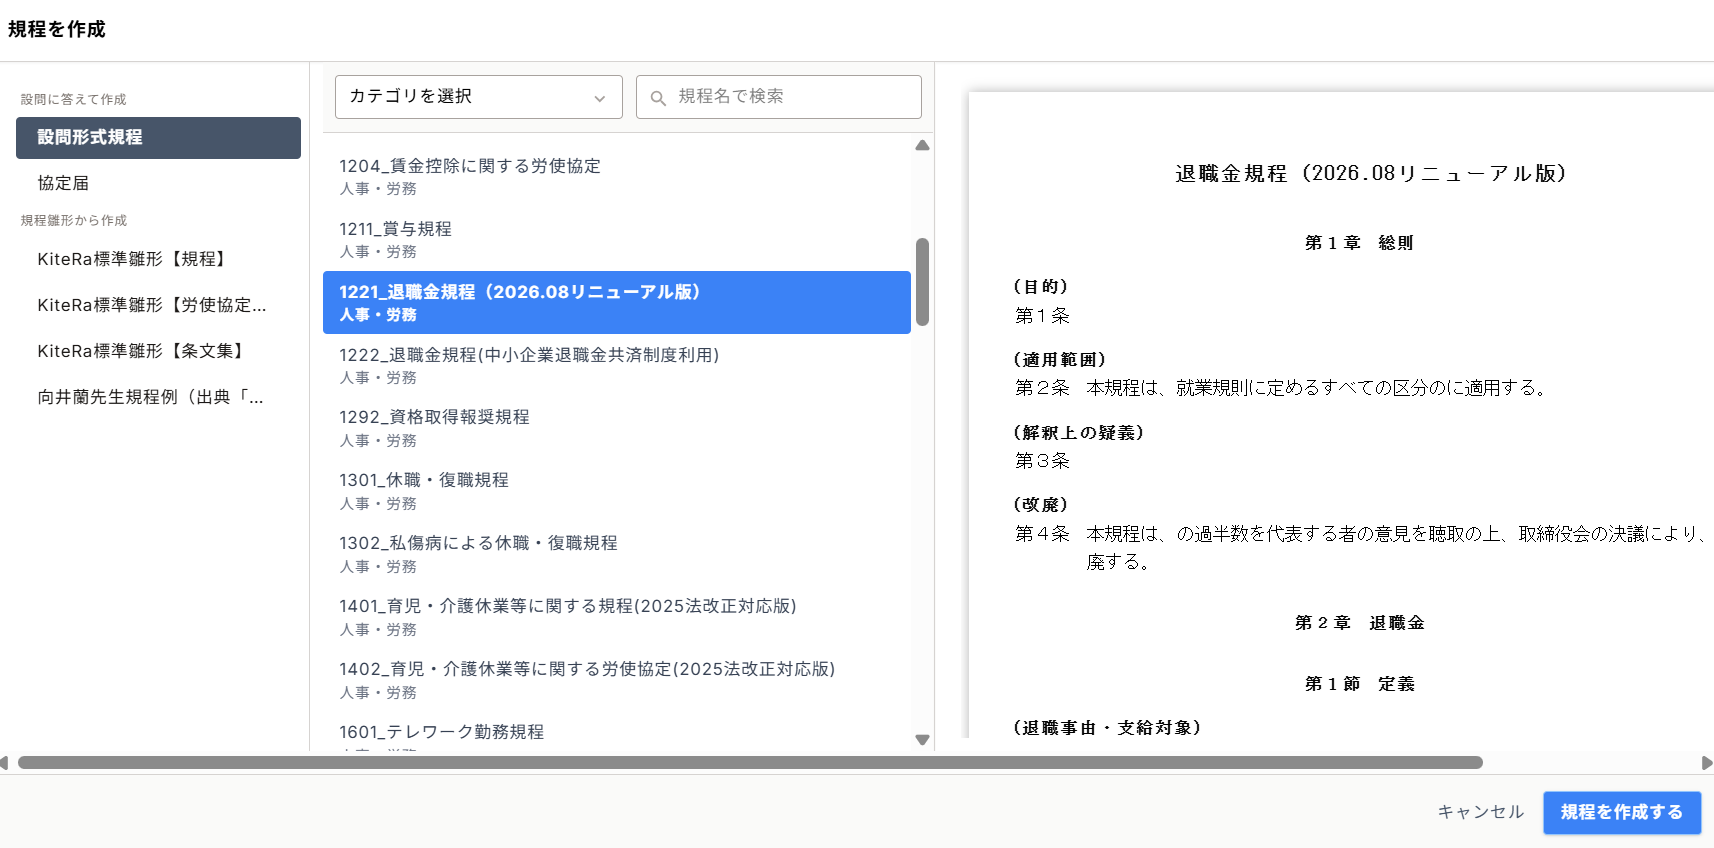
Task: Select 設問形式規程 in sidebar
Action: [x=158, y=138]
